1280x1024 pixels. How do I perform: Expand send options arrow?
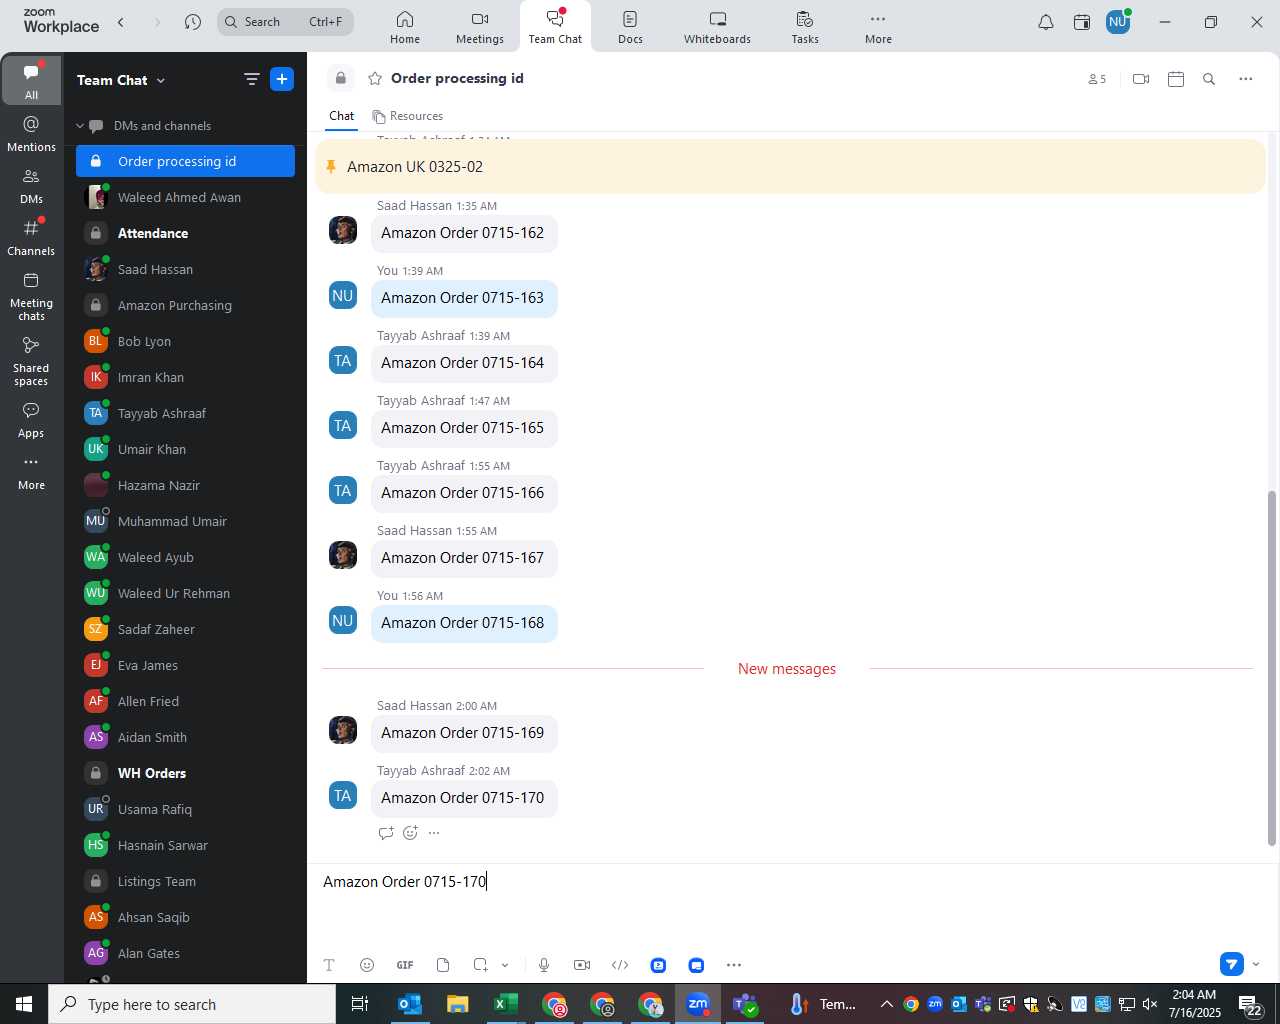(1256, 964)
